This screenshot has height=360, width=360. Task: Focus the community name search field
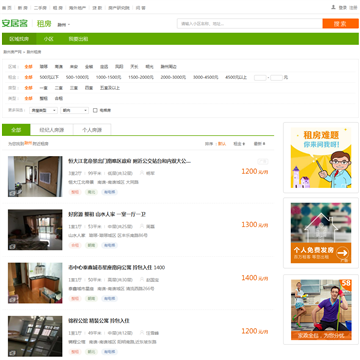(x=250, y=24)
